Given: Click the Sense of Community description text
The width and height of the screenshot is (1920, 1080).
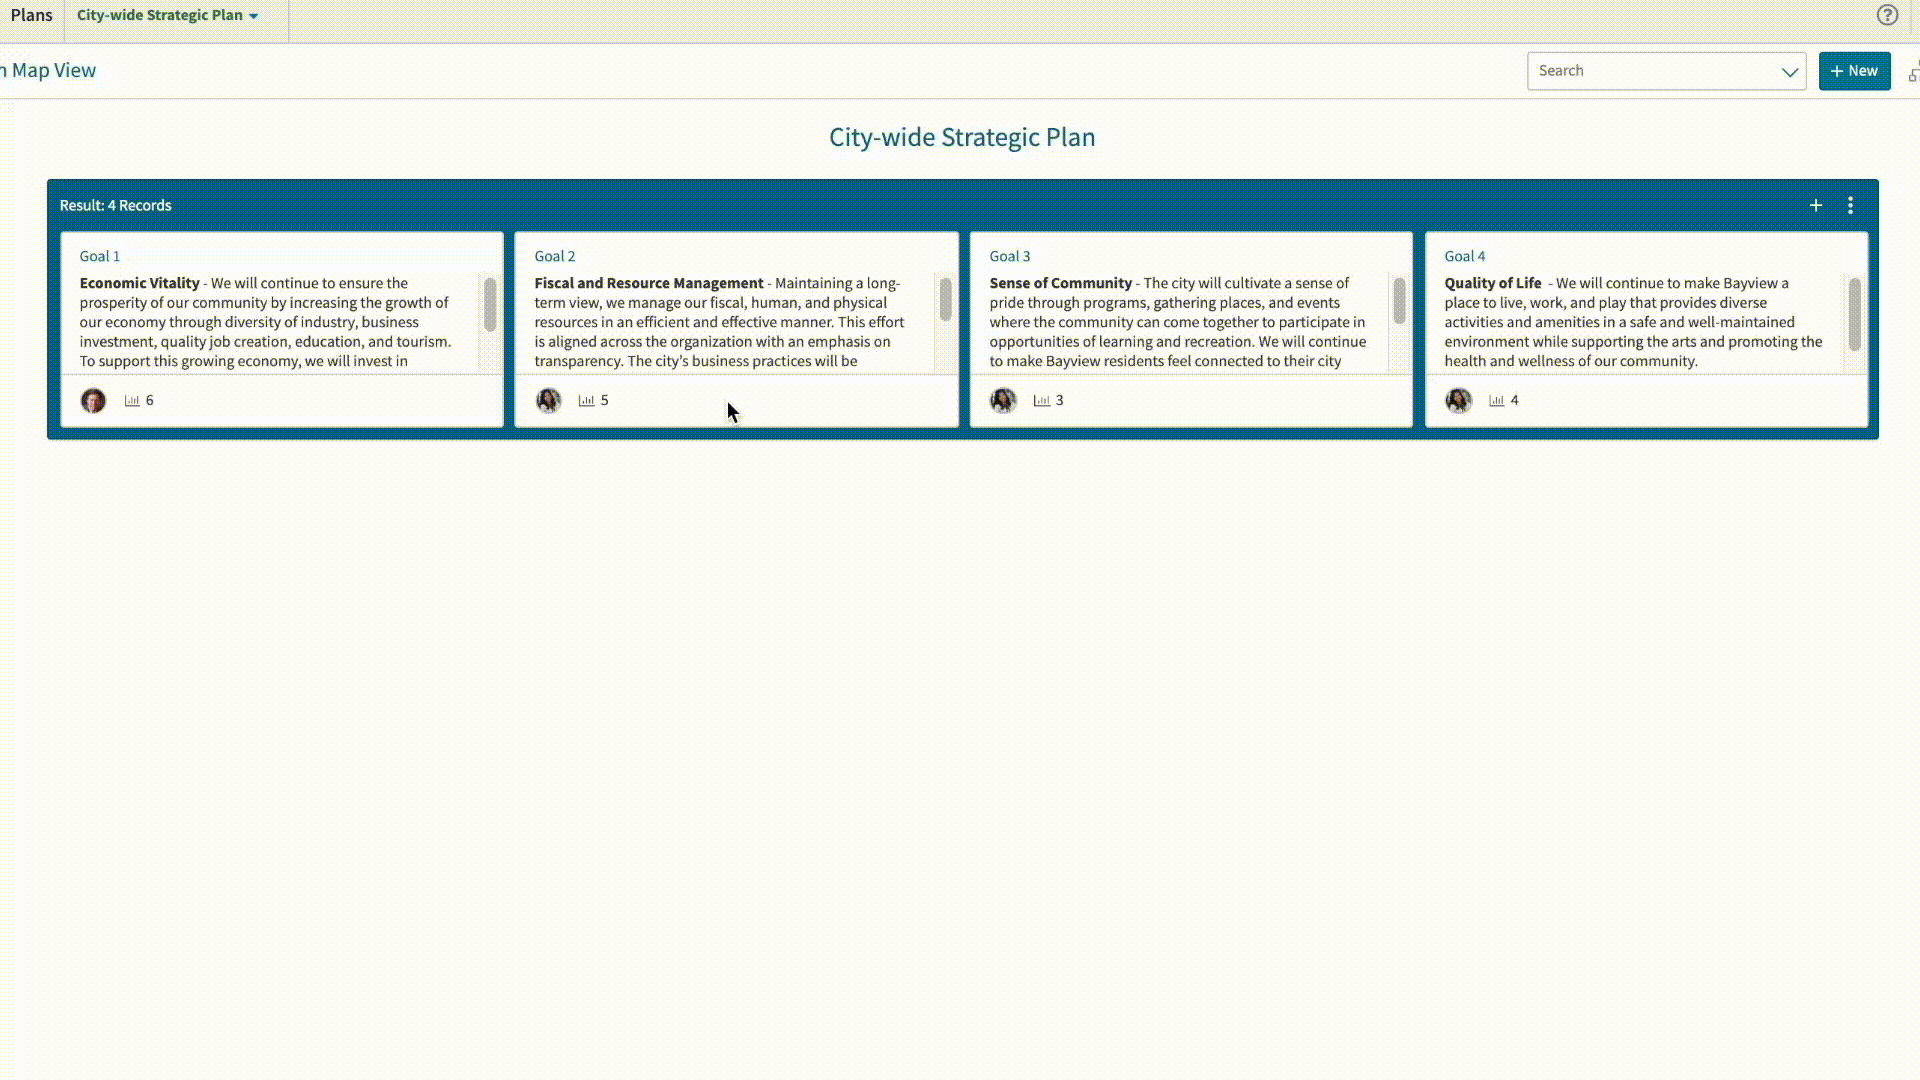Looking at the screenshot, I should tap(1178, 322).
